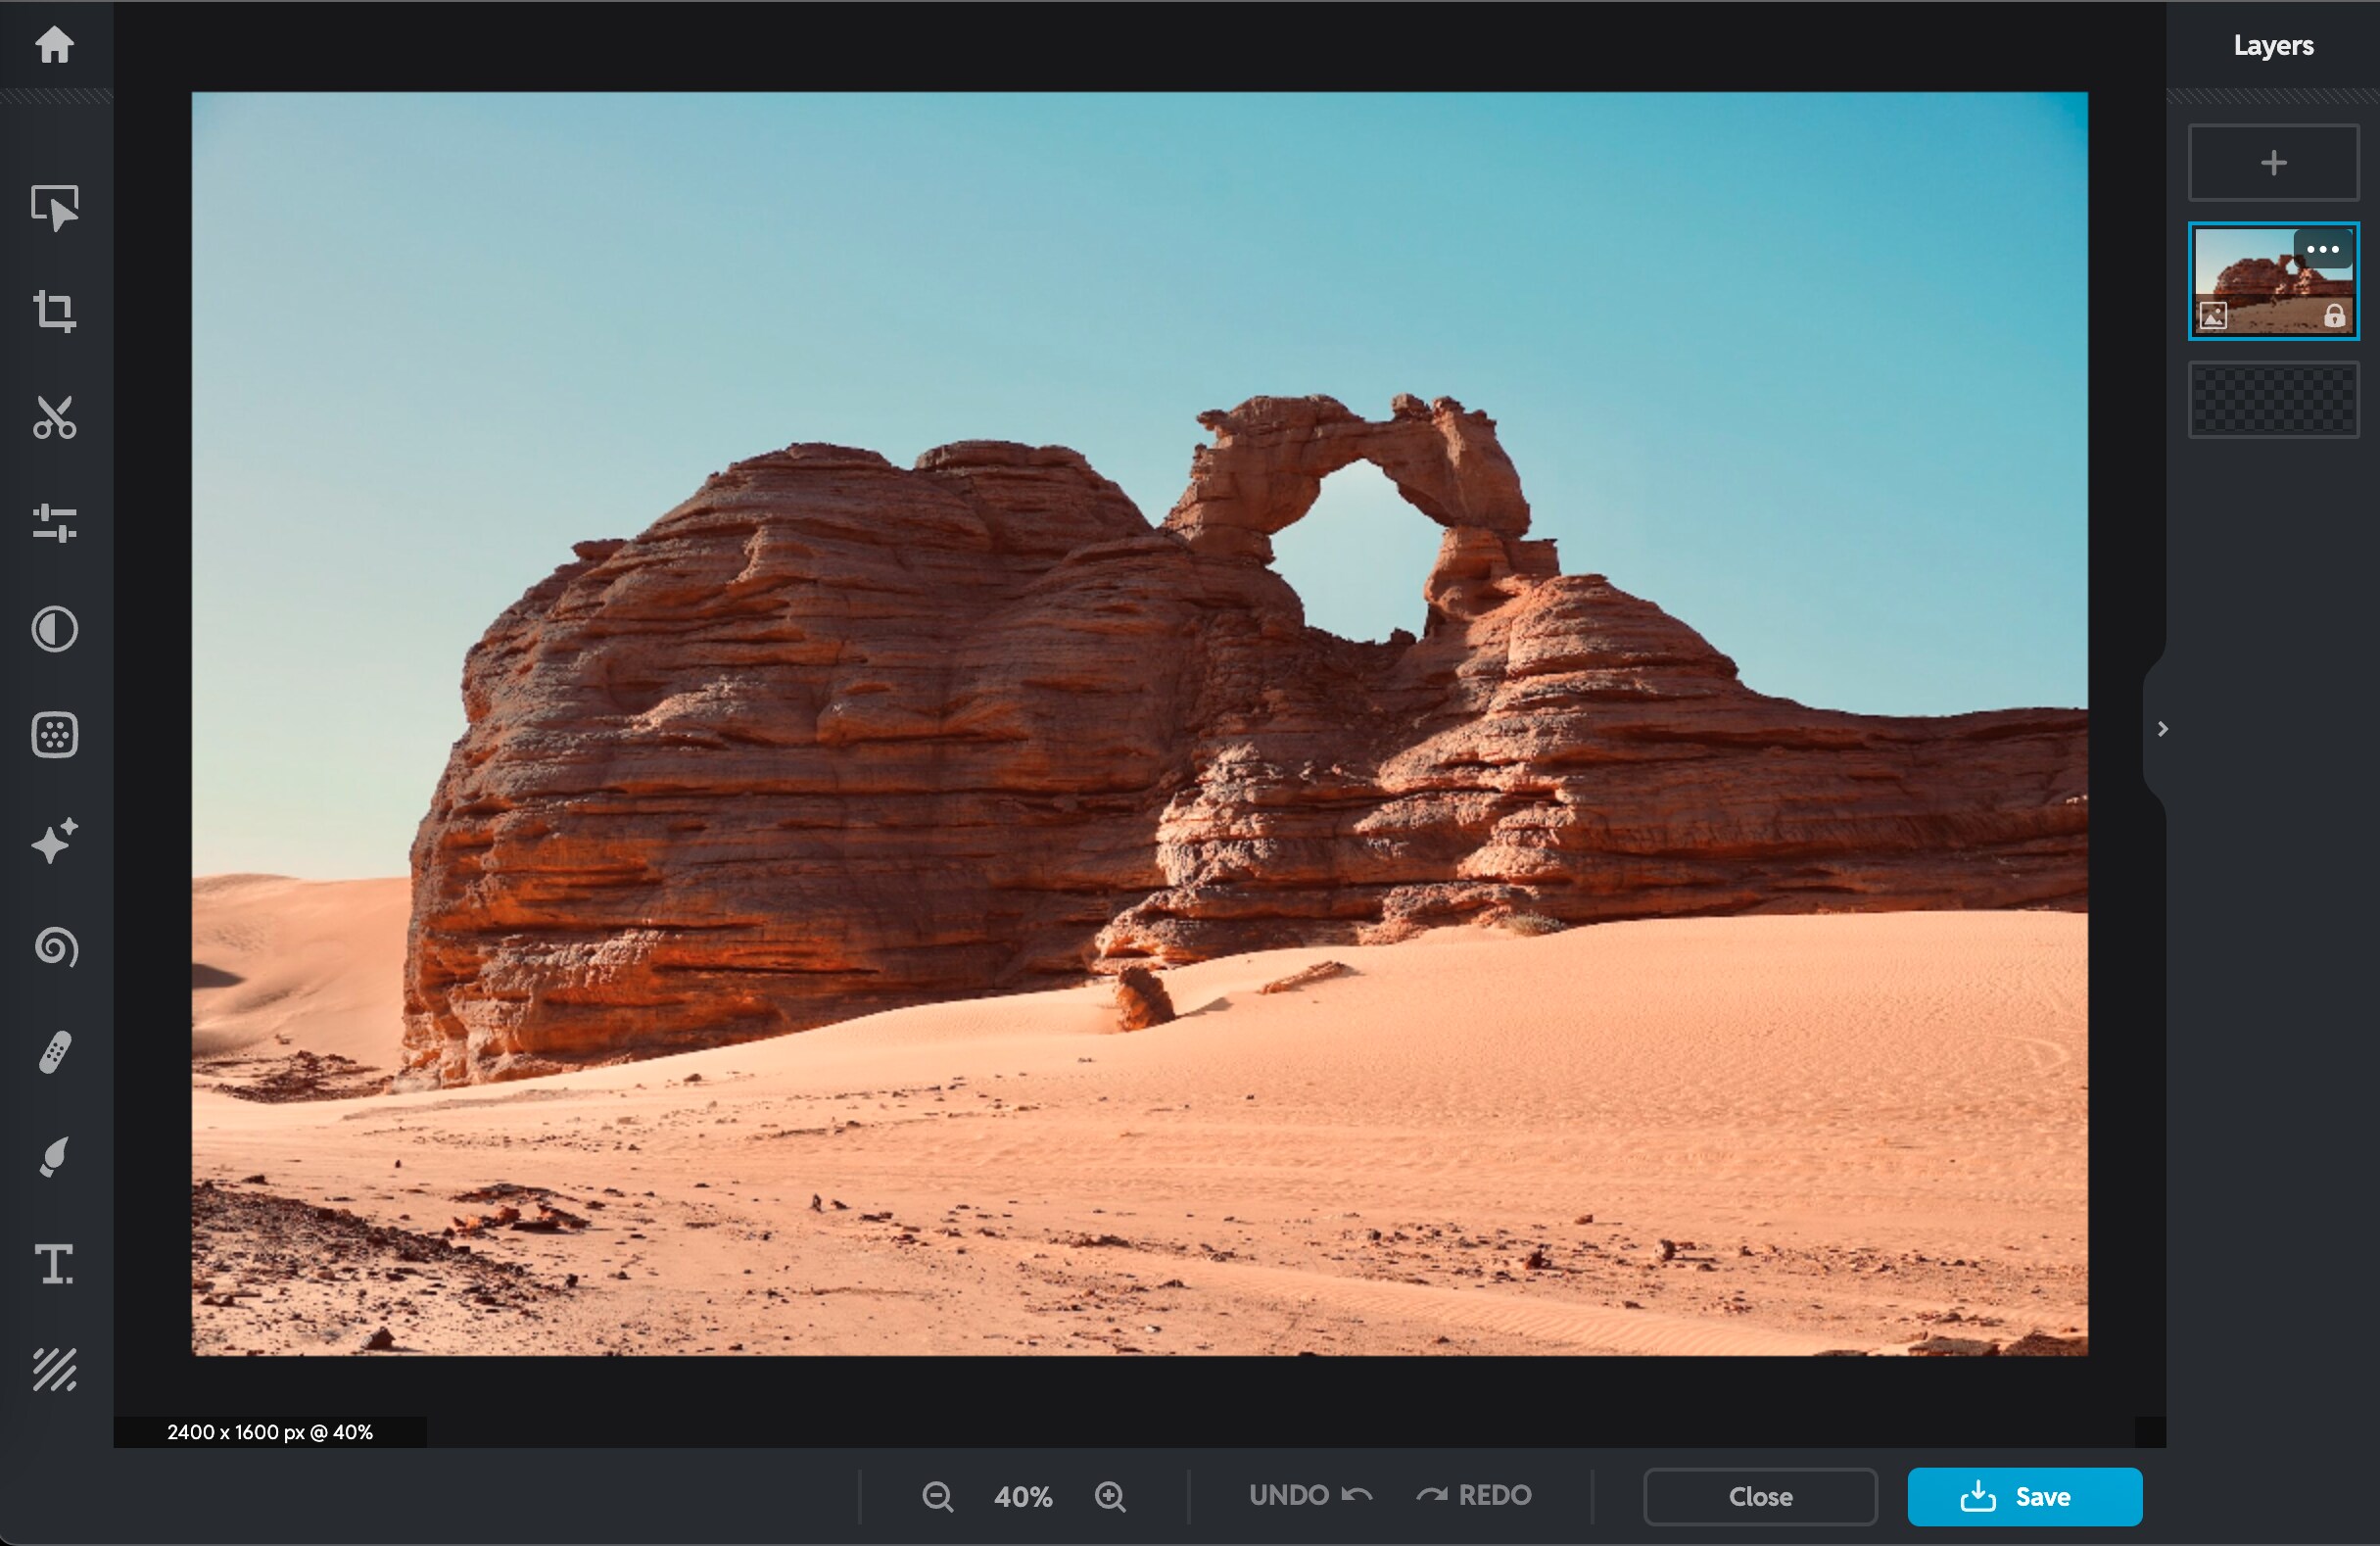Save the image
Viewport: 2380px width, 1546px height.
[x=2024, y=1496]
